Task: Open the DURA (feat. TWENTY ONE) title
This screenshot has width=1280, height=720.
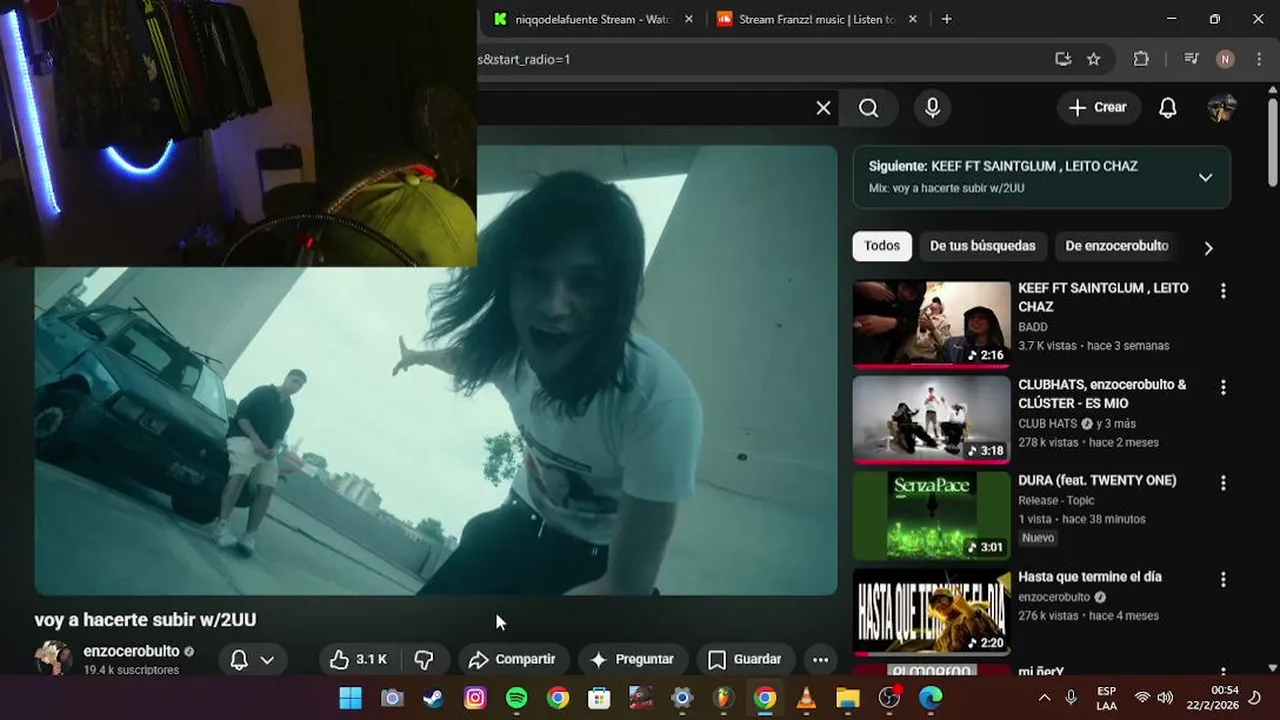Action: click(x=1097, y=480)
